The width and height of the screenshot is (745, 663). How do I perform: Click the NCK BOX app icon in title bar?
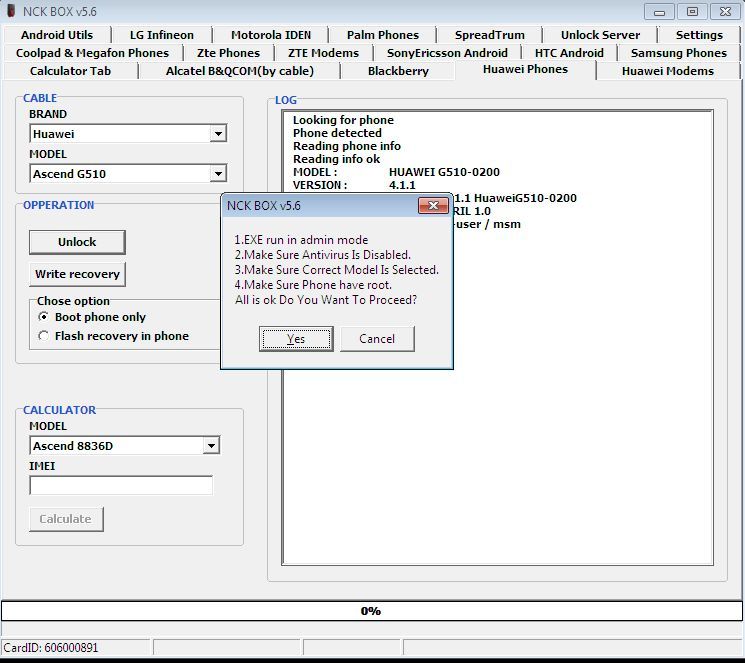click(11, 11)
